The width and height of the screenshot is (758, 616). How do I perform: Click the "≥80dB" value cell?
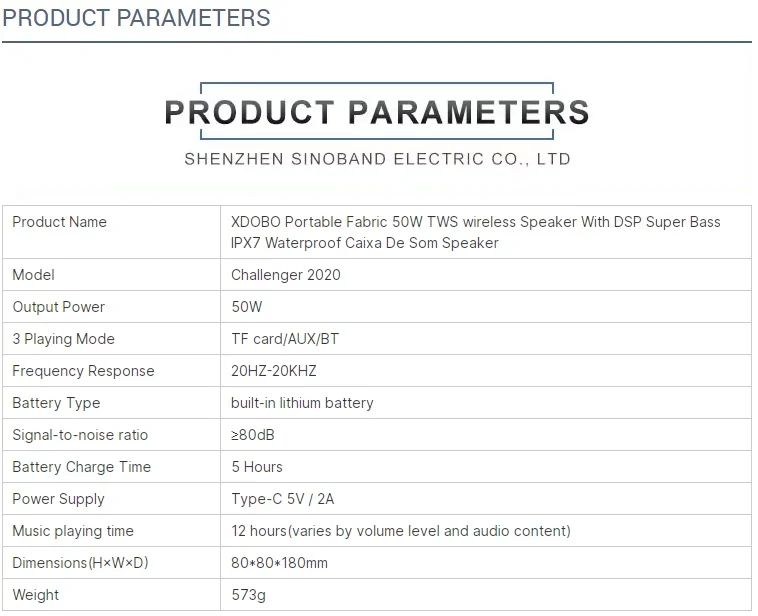pos(255,435)
